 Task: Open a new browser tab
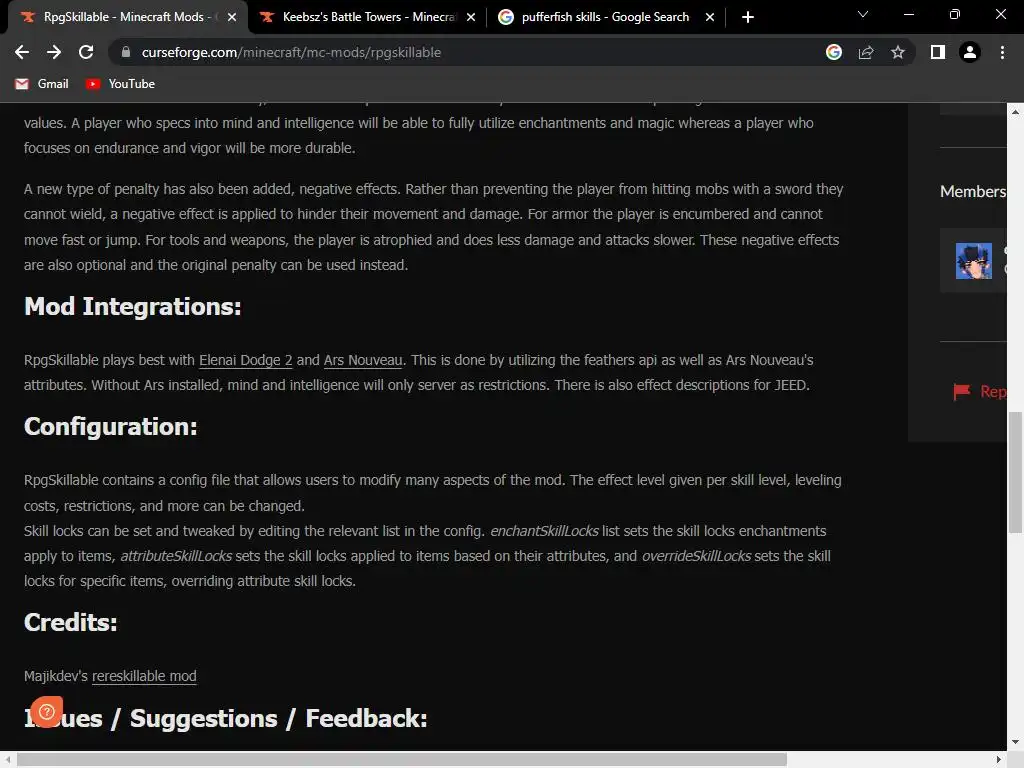point(748,17)
